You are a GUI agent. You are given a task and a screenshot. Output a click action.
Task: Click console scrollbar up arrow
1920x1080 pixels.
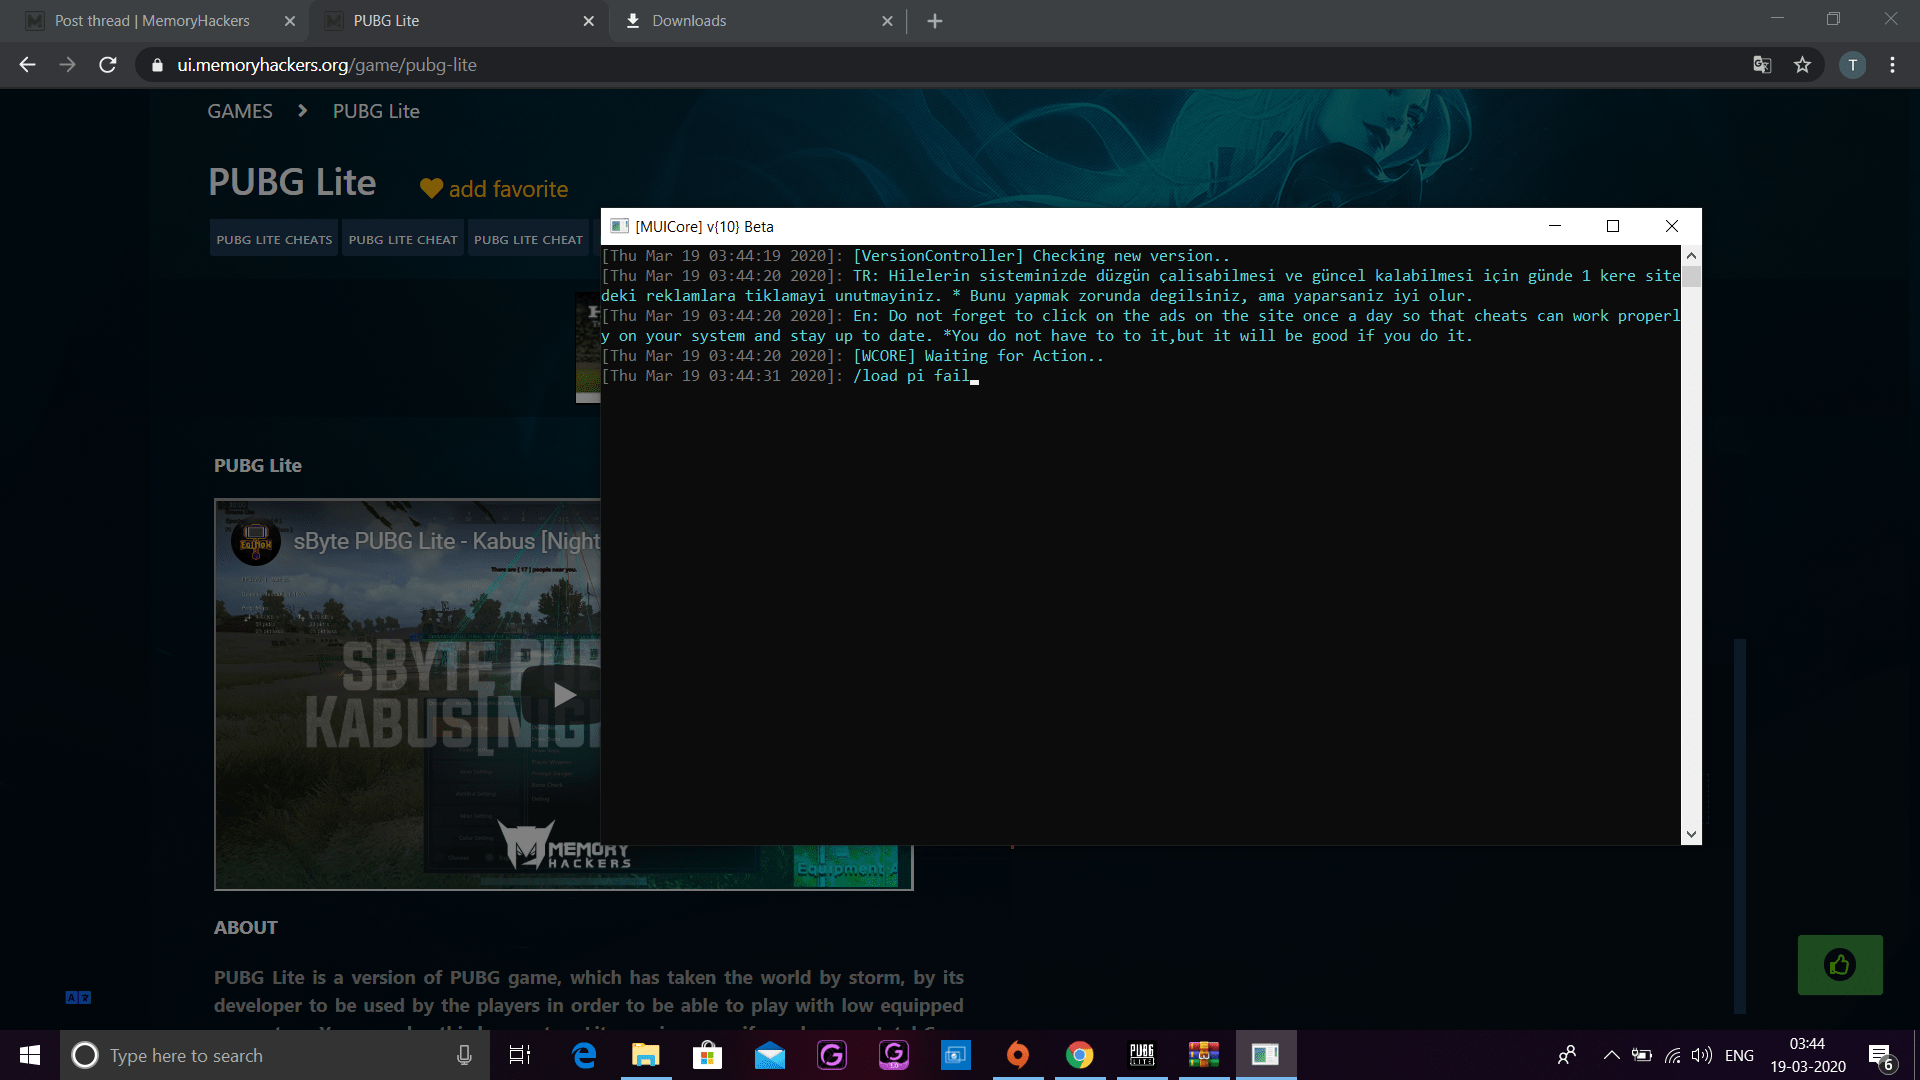tap(1691, 256)
